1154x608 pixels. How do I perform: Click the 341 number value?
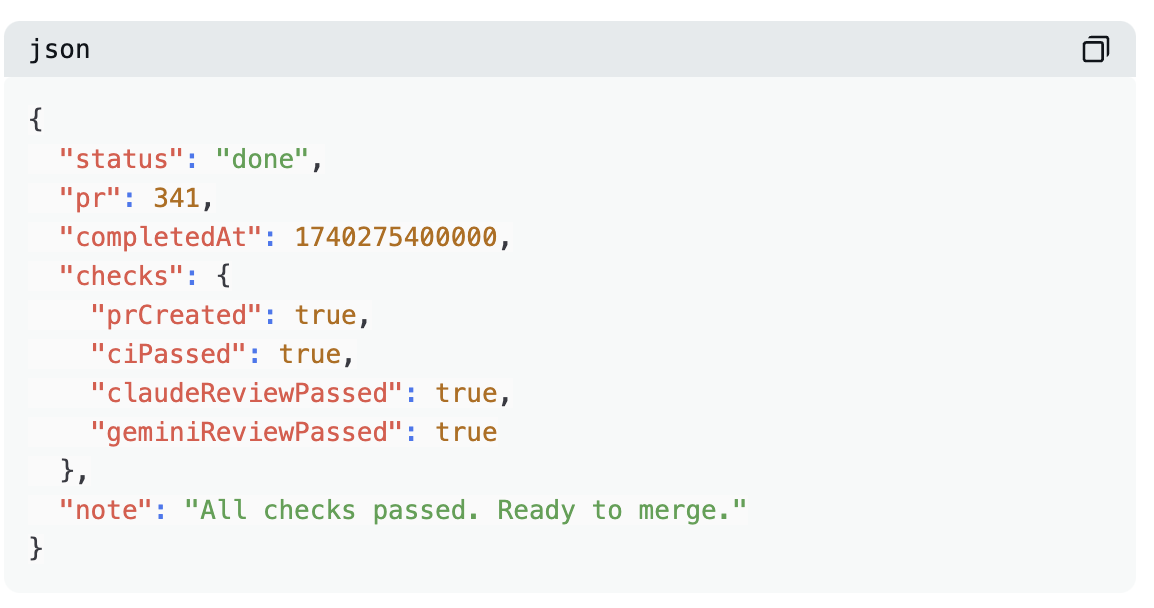[x=177, y=198]
